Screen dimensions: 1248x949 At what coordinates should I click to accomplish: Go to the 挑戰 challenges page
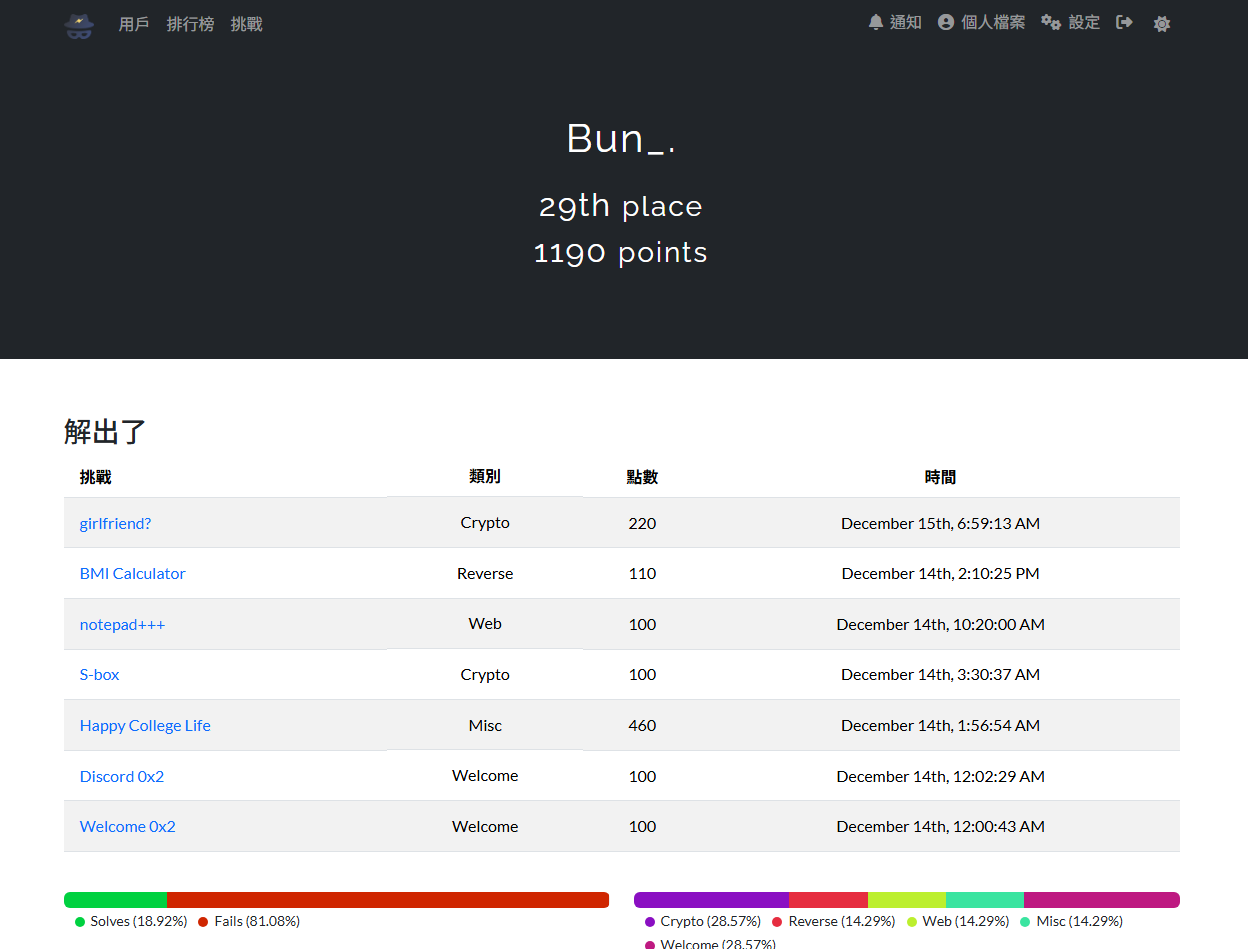[x=246, y=24]
